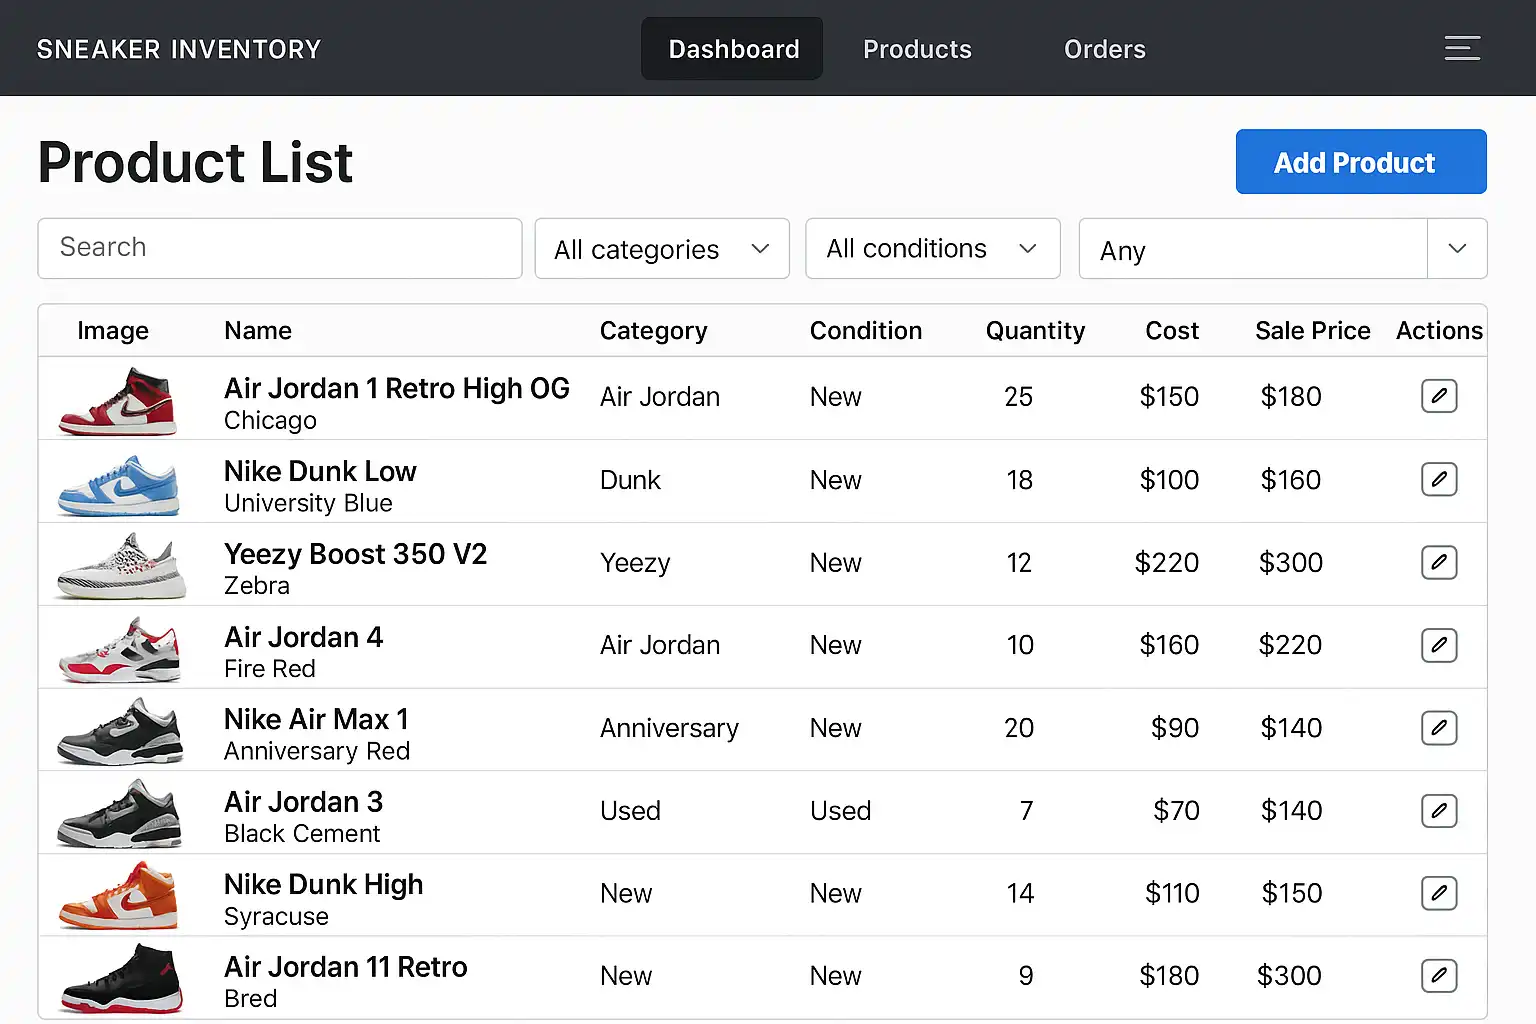1536x1024 pixels.
Task: Expand the Any dropdown arrow
Action: click(1457, 249)
